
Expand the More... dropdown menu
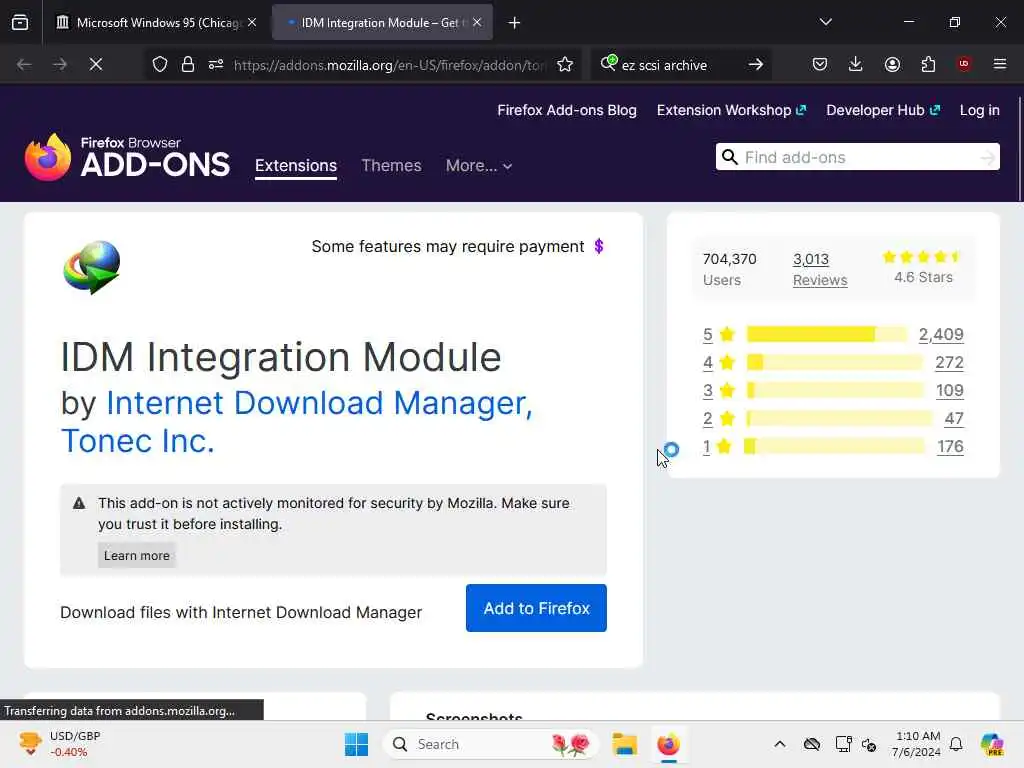pos(479,166)
